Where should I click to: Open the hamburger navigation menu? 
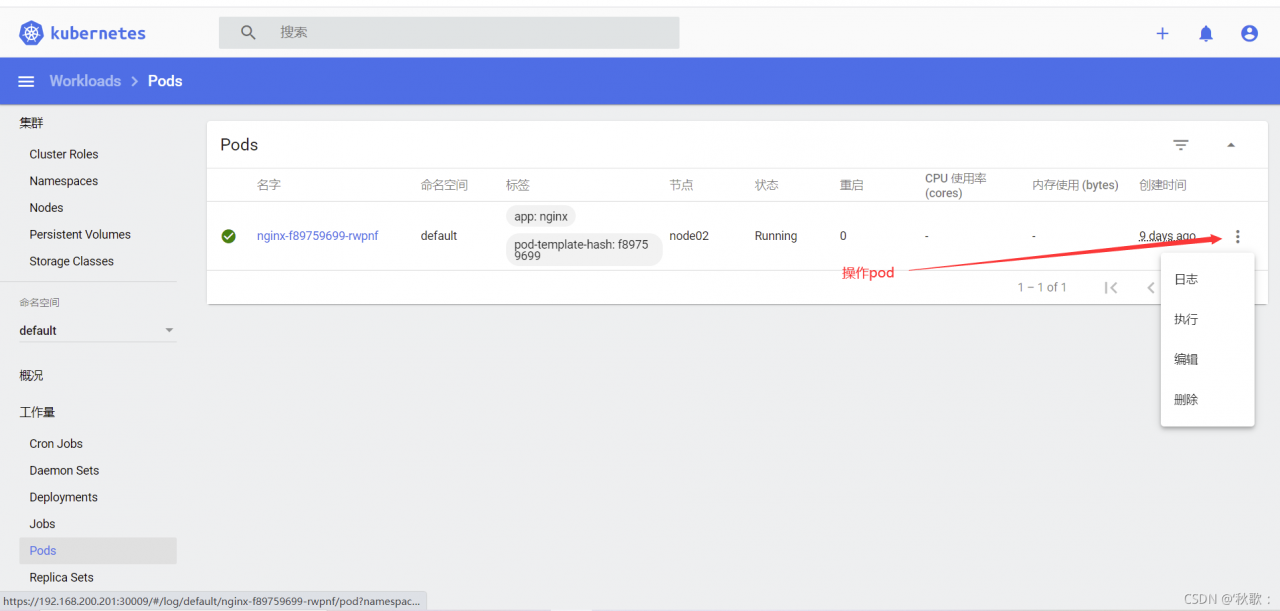coord(27,81)
